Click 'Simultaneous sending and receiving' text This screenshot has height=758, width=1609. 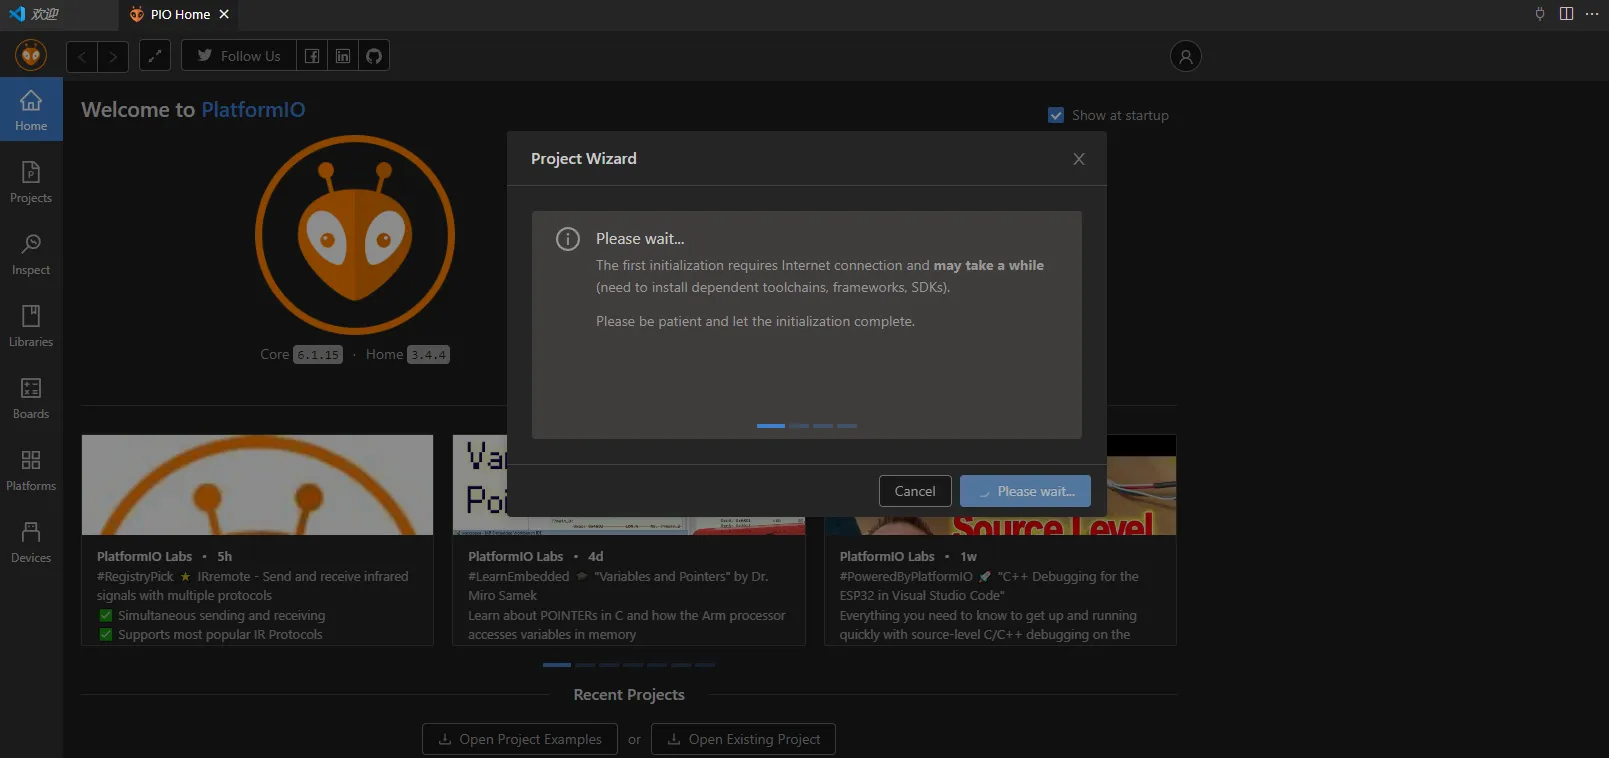click(x=221, y=616)
